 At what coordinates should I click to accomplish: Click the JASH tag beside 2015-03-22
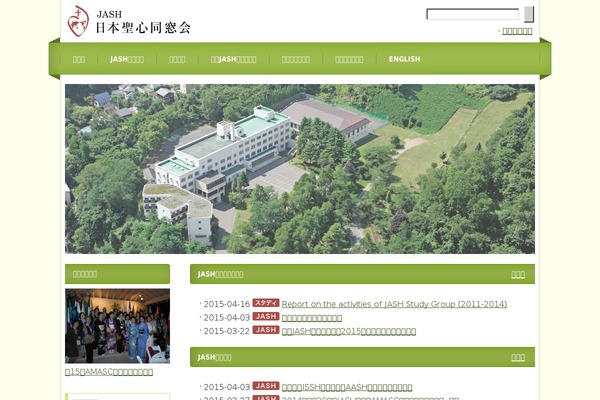(x=266, y=330)
